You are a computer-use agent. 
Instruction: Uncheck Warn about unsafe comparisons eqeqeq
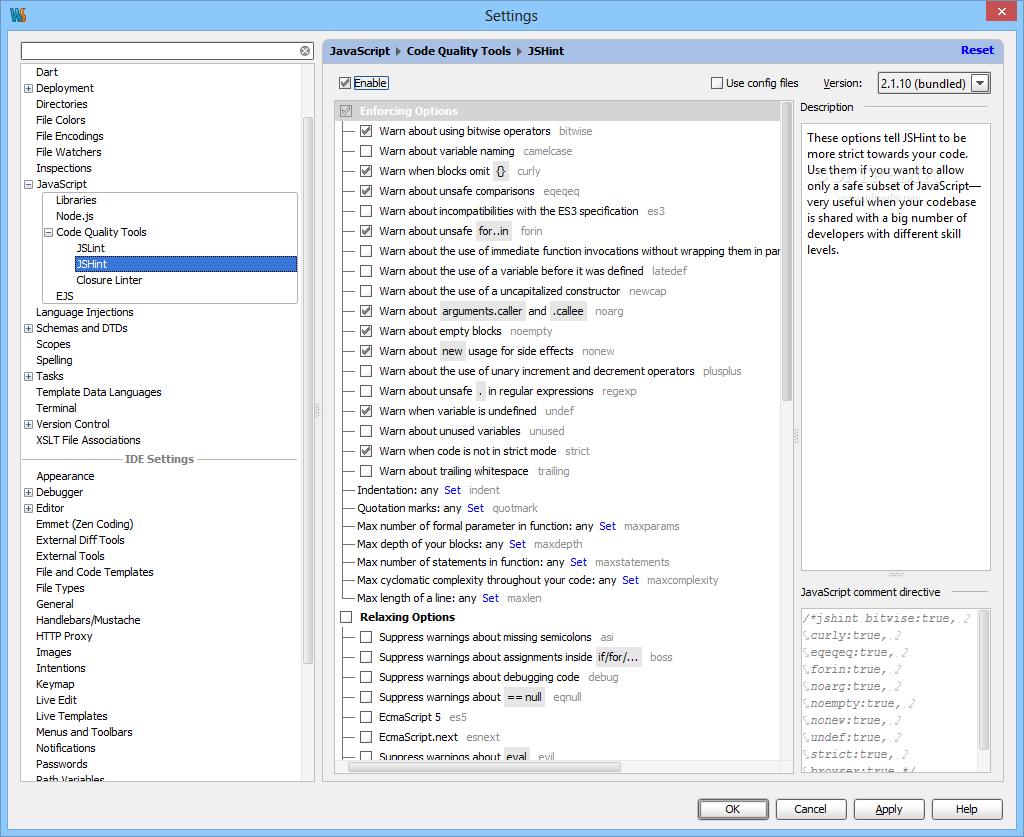click(x=366, y=191)
